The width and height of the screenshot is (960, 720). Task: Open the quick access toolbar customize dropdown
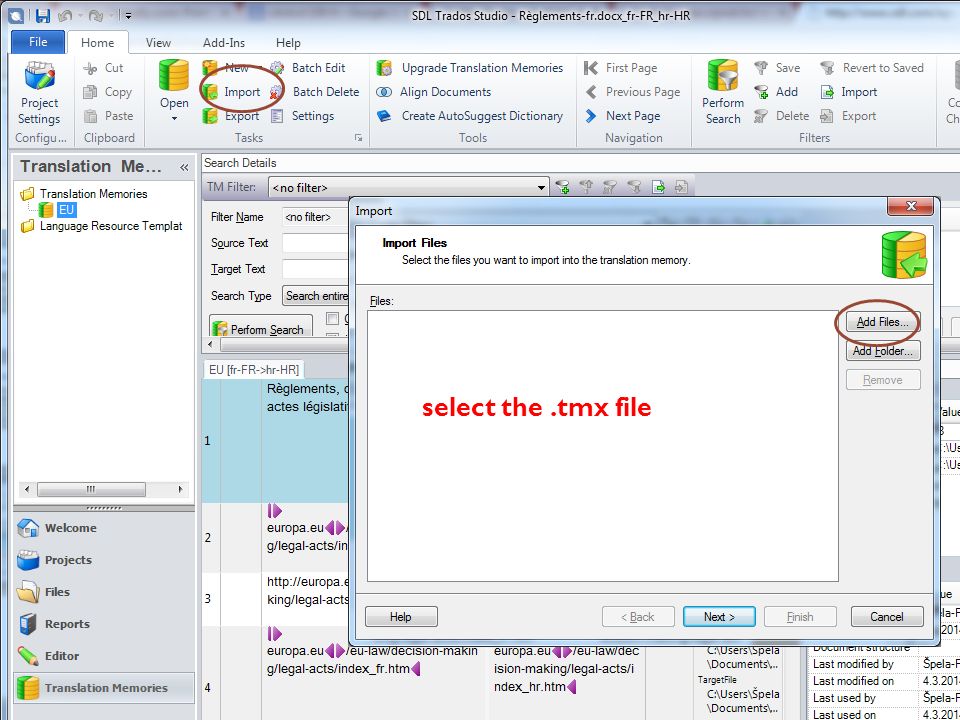tap(127, 16)
